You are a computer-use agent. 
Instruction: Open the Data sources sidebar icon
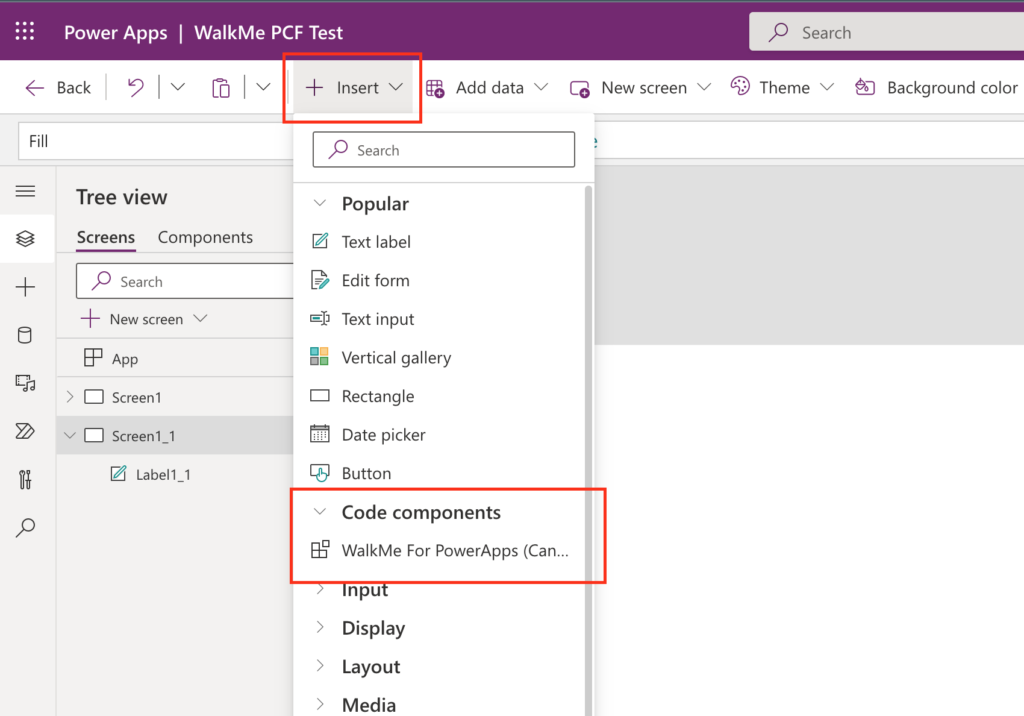tap(27, 335)
